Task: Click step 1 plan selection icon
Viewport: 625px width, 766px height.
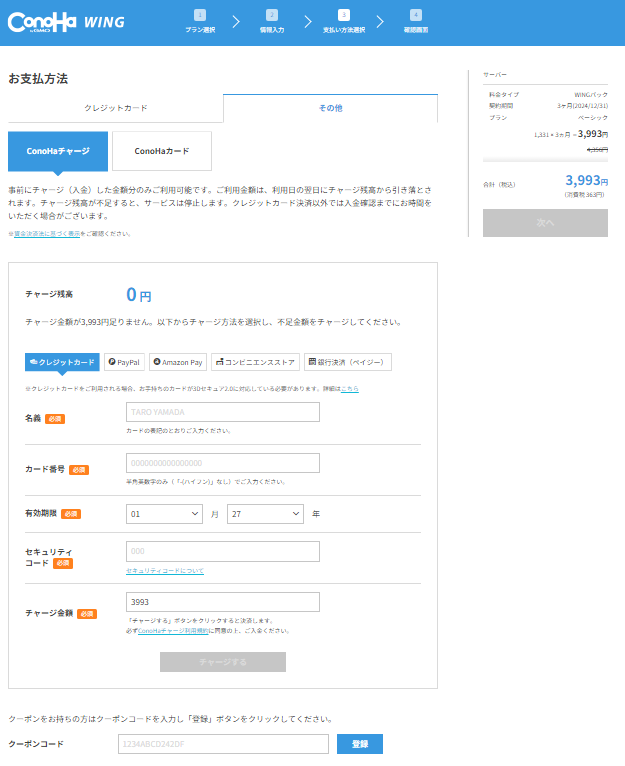Action: (200, 15)
